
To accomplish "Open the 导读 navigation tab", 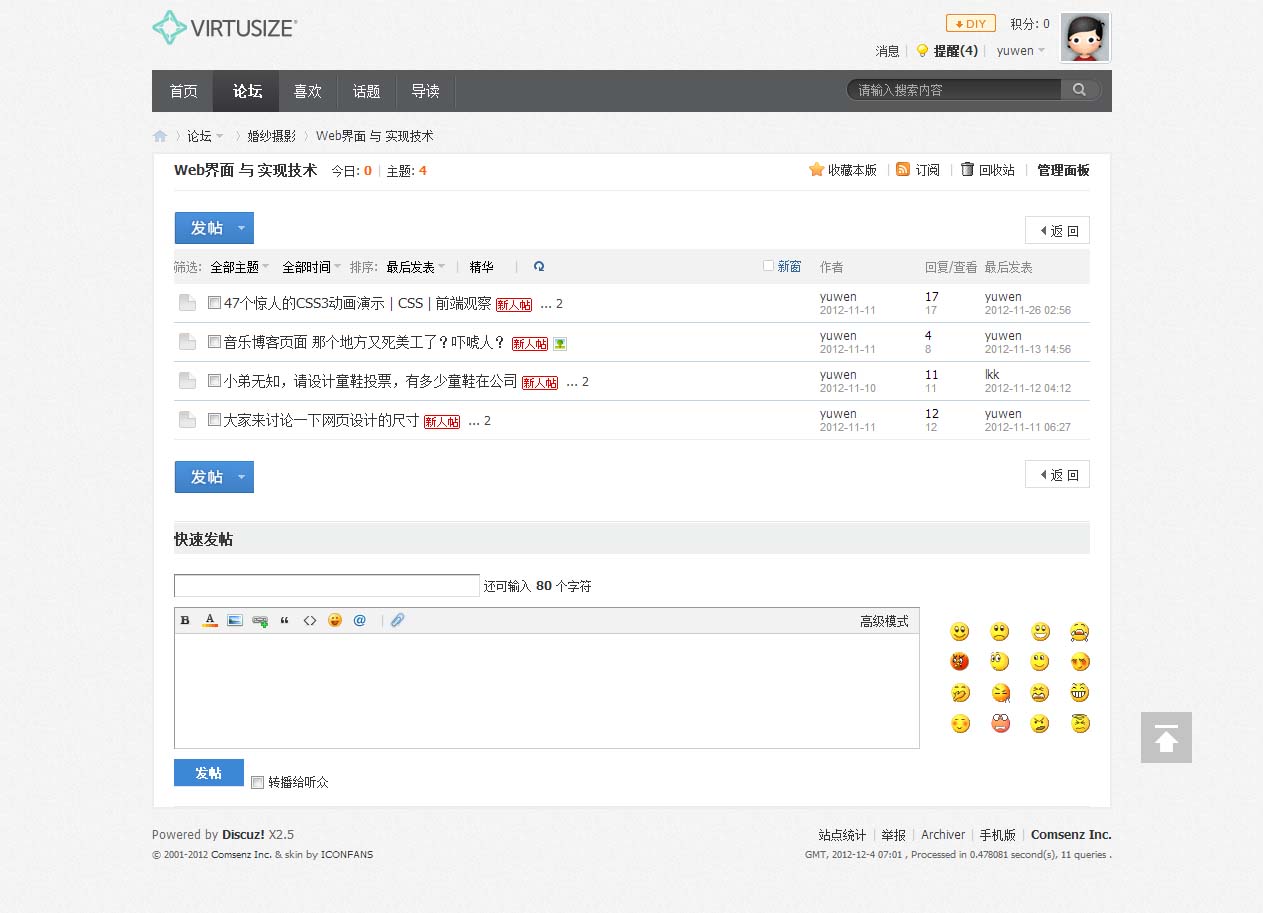I will click(426, 91).
